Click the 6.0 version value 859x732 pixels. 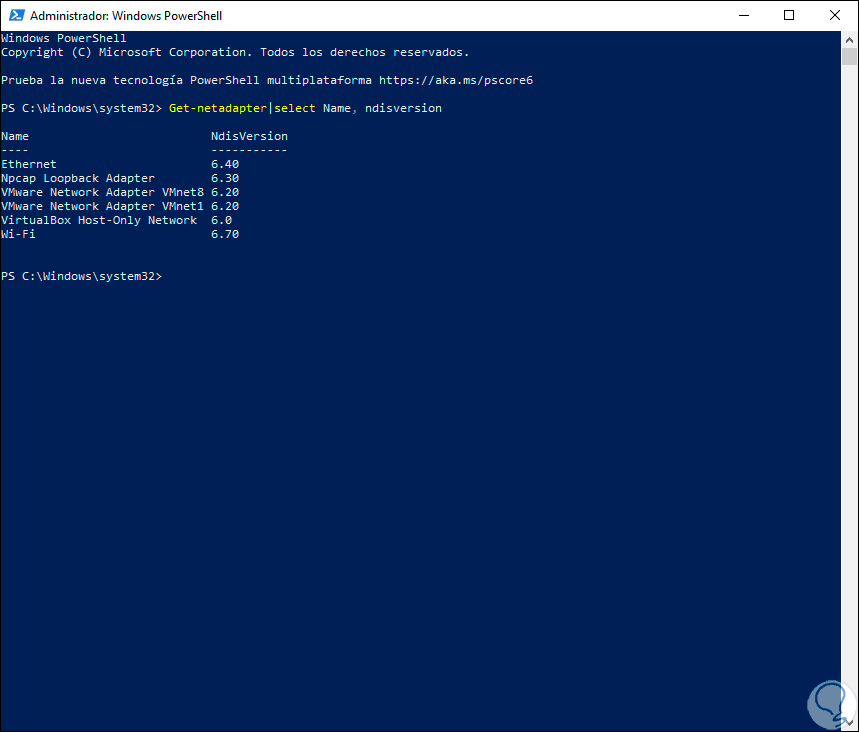tap(221, 220)
